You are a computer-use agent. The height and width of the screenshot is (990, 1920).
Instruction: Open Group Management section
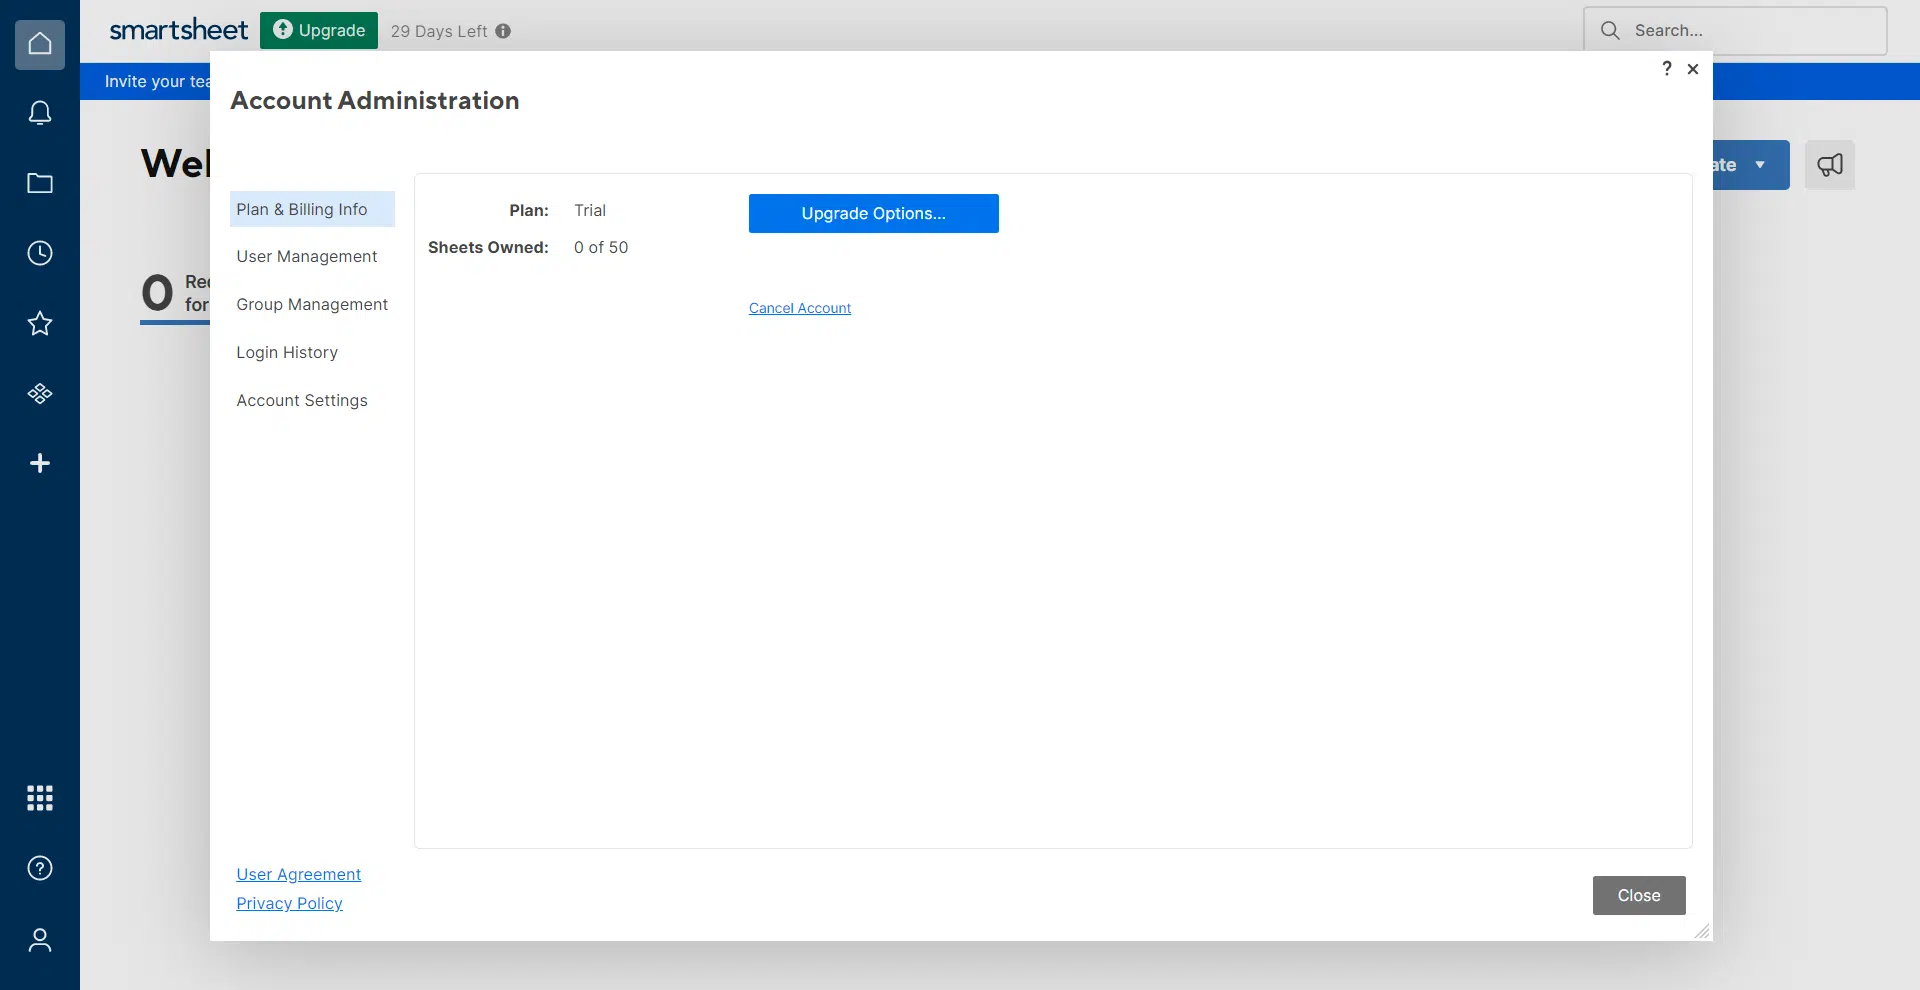(x=312, y=305)
